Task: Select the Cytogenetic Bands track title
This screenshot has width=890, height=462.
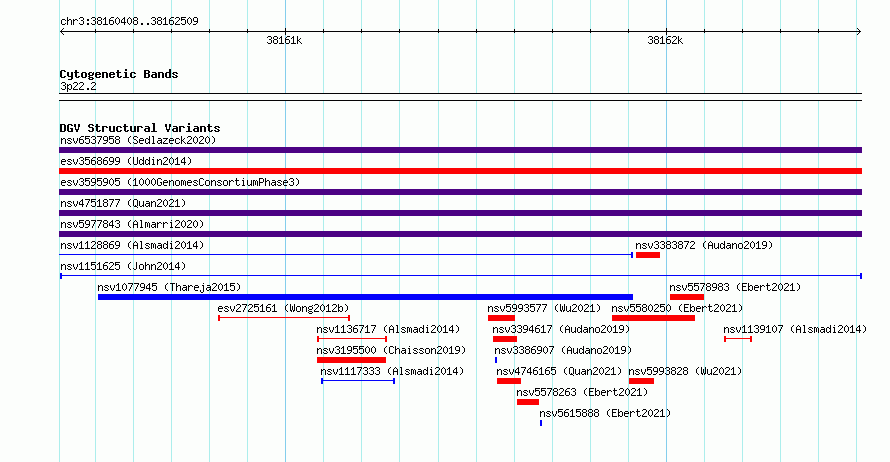Action: click(x=119, y=74)
